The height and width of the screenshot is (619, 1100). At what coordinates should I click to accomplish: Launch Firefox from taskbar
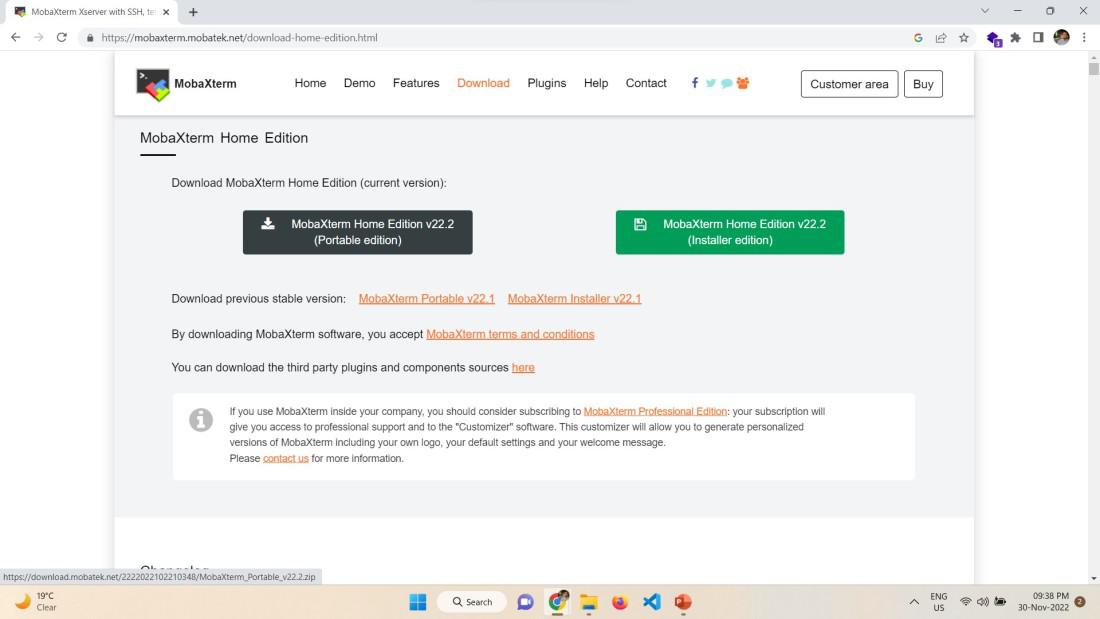[x=620, y=602]
